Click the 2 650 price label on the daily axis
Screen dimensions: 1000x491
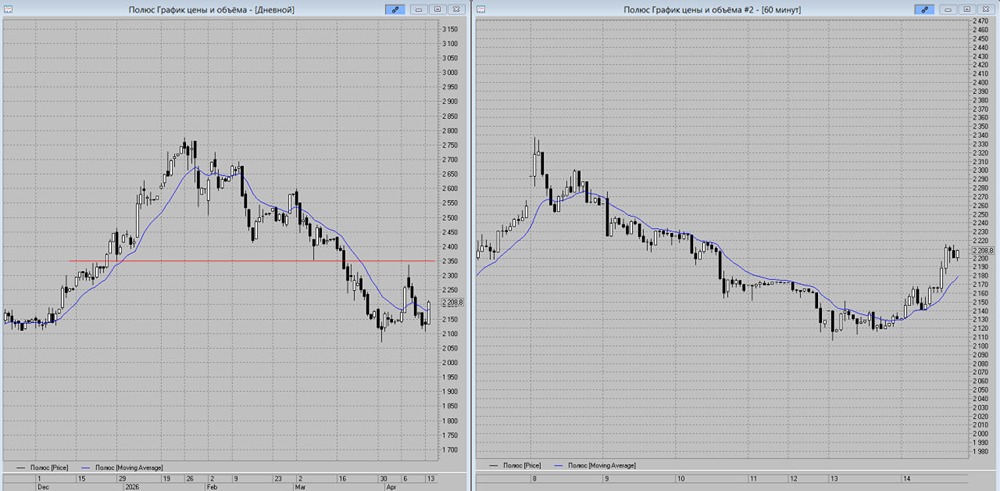pos(450,174)
